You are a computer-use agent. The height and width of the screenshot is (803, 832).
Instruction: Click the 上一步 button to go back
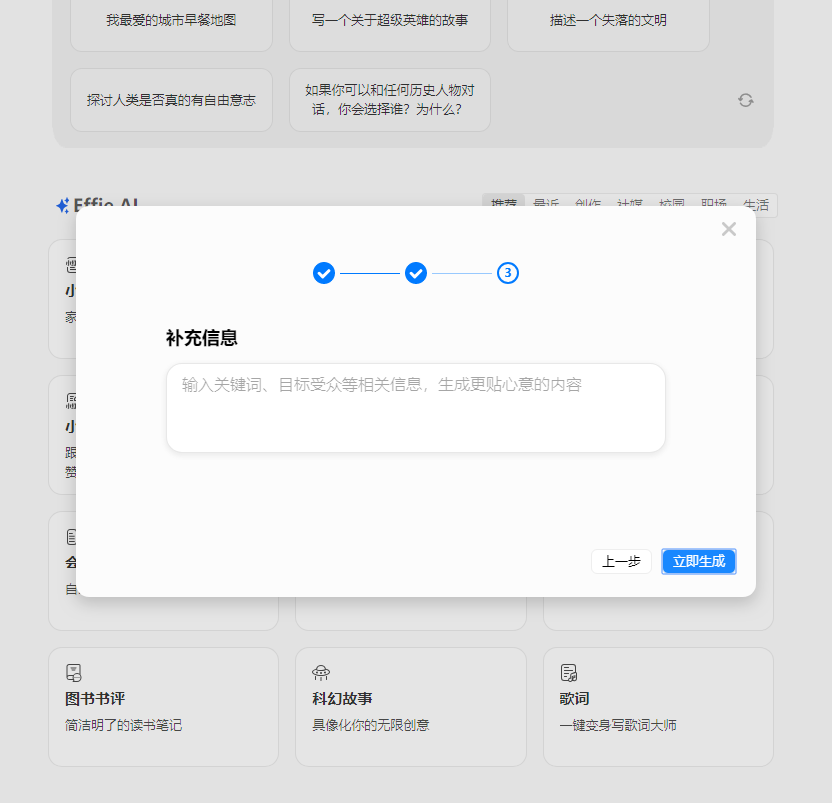pyautogui.click(x=621, y=561)
